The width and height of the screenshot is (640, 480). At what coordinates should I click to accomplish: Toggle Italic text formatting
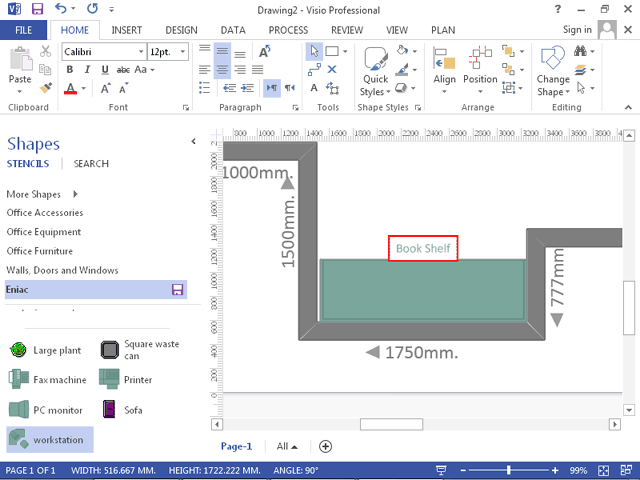click(86, 70)
